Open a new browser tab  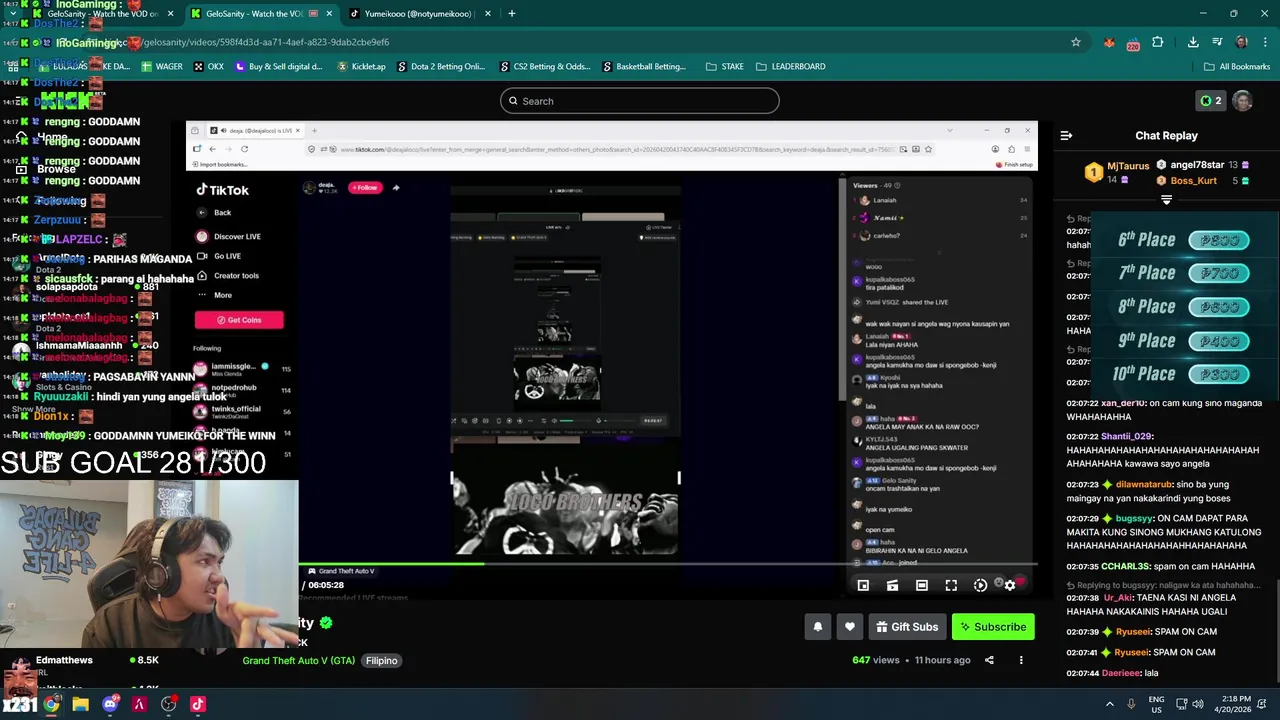click(511, 14)
